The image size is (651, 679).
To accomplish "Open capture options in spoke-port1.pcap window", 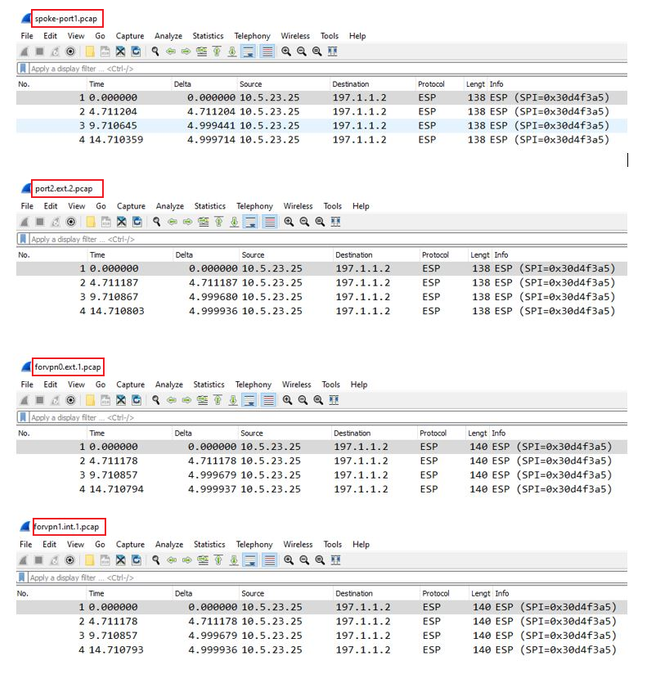I will [x=70, y=52].
